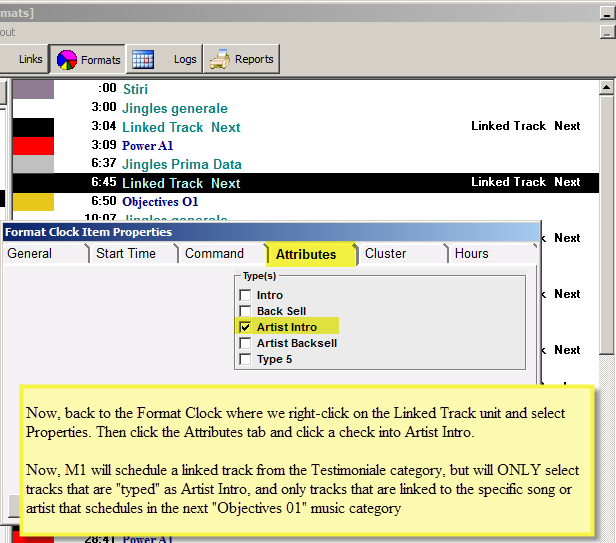Uncheck the Artist Intro checkbox
616x543 pixels.
(245, 327)
